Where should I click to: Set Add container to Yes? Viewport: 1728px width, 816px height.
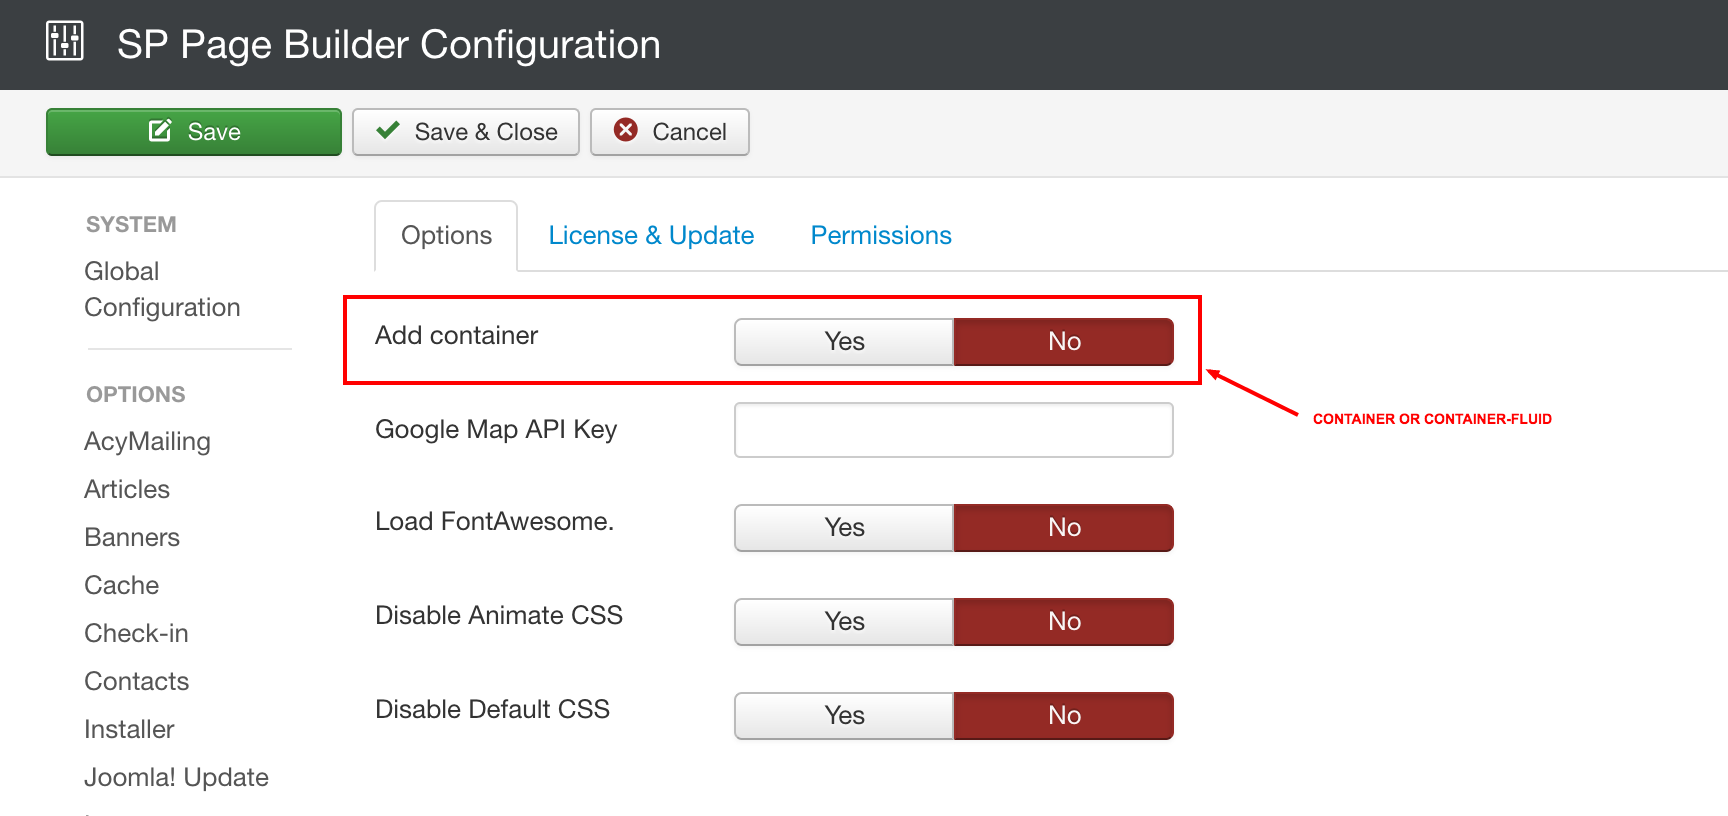(x=844, y=342)
